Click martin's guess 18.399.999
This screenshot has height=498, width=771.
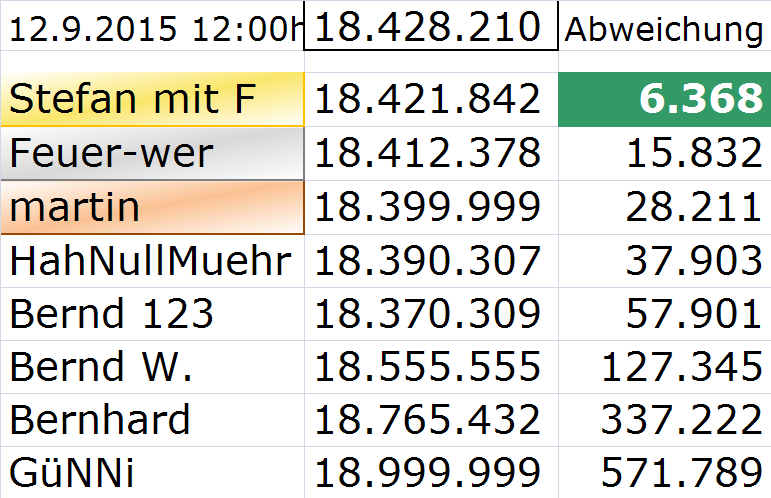coord(431,207)
